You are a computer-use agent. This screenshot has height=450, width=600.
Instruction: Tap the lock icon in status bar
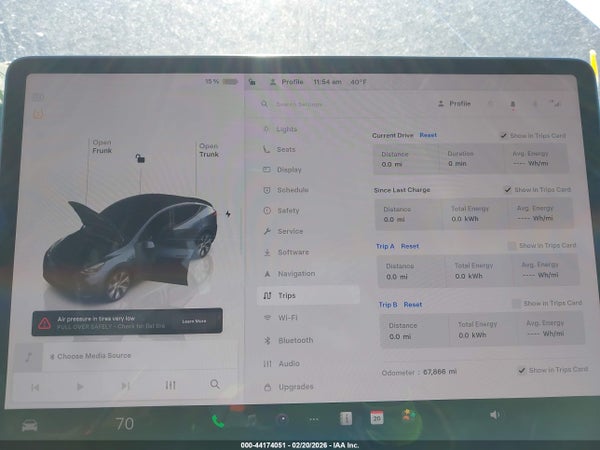click(252, 82)
